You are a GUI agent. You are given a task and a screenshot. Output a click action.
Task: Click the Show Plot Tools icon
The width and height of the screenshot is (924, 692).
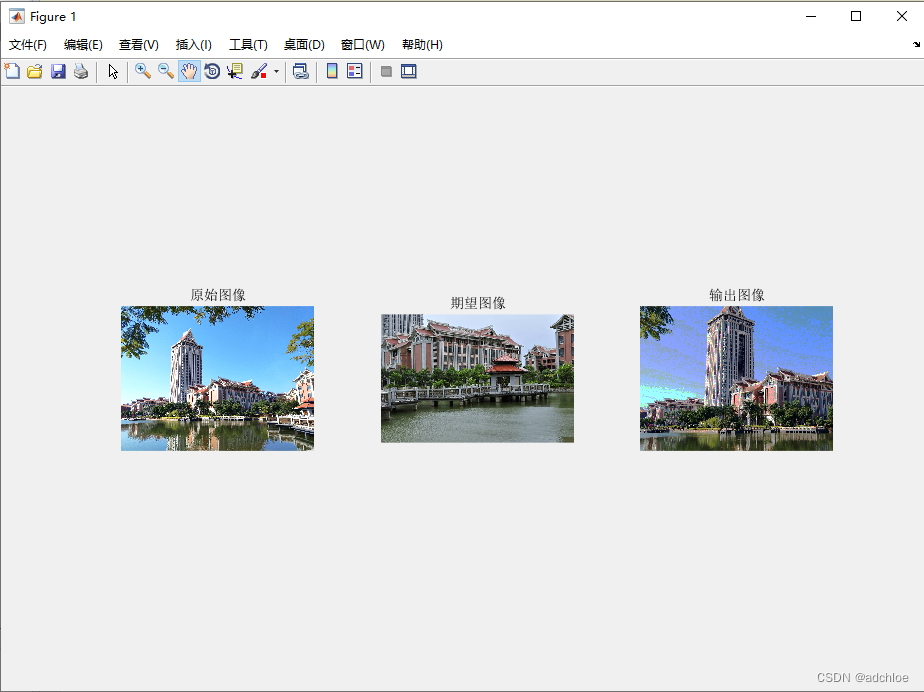click(409, 71)
